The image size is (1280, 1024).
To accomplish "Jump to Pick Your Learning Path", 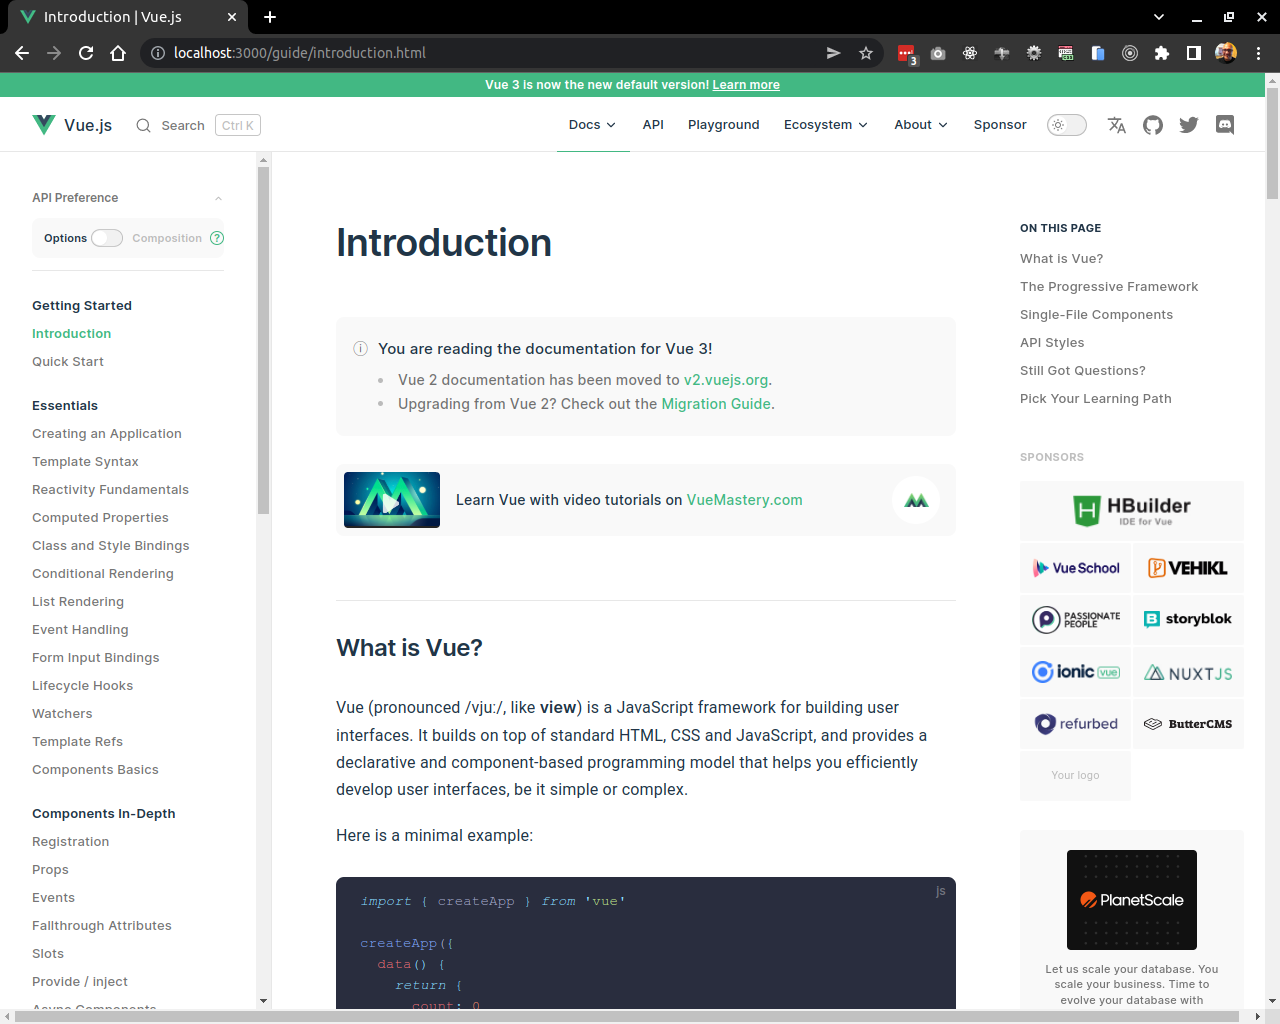I will (1095, 399).
